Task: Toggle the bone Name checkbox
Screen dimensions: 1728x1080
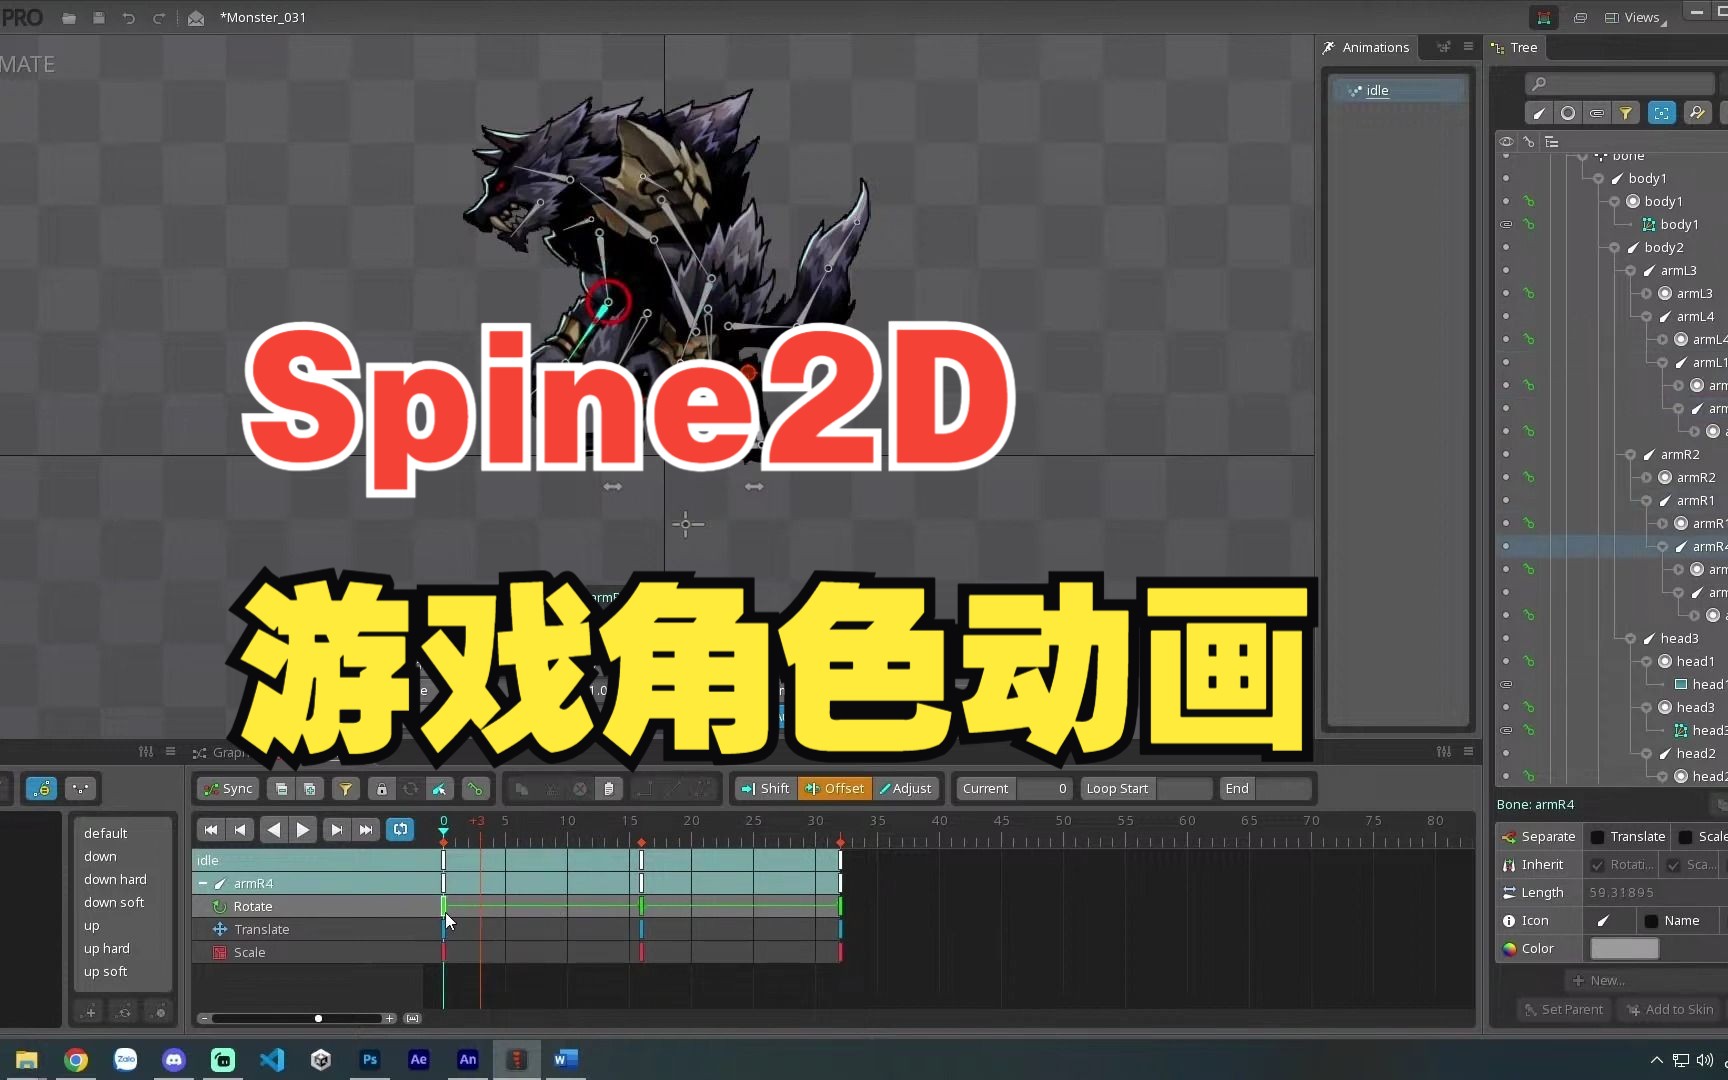Action: pos(1651,921)
